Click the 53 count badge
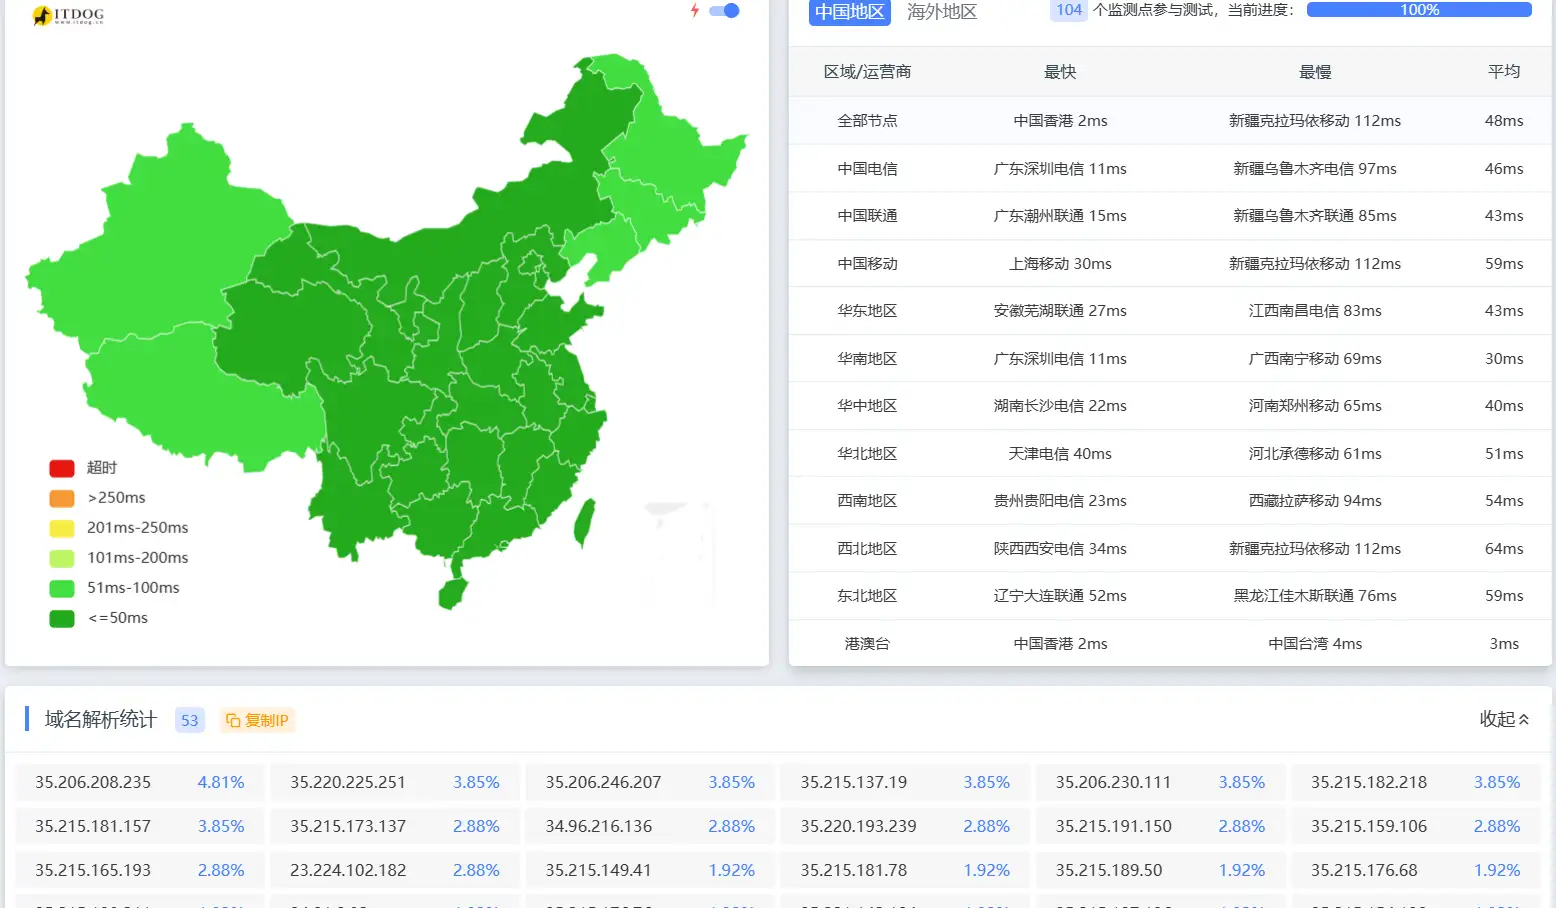 point(189,720)
